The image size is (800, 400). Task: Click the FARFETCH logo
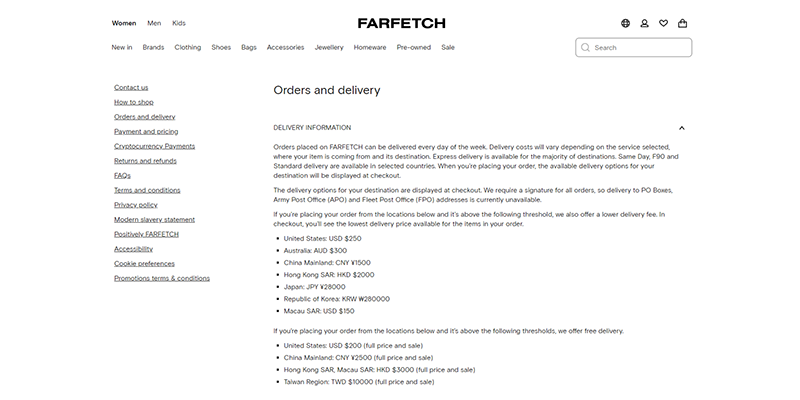point(402,23)
